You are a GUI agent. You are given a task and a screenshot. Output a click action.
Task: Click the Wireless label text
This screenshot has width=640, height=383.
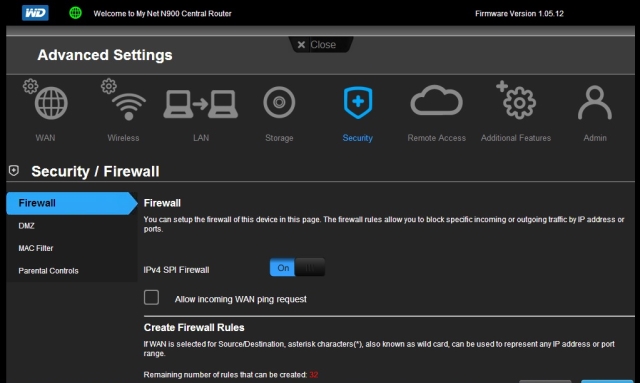click(x=123, y=138)
